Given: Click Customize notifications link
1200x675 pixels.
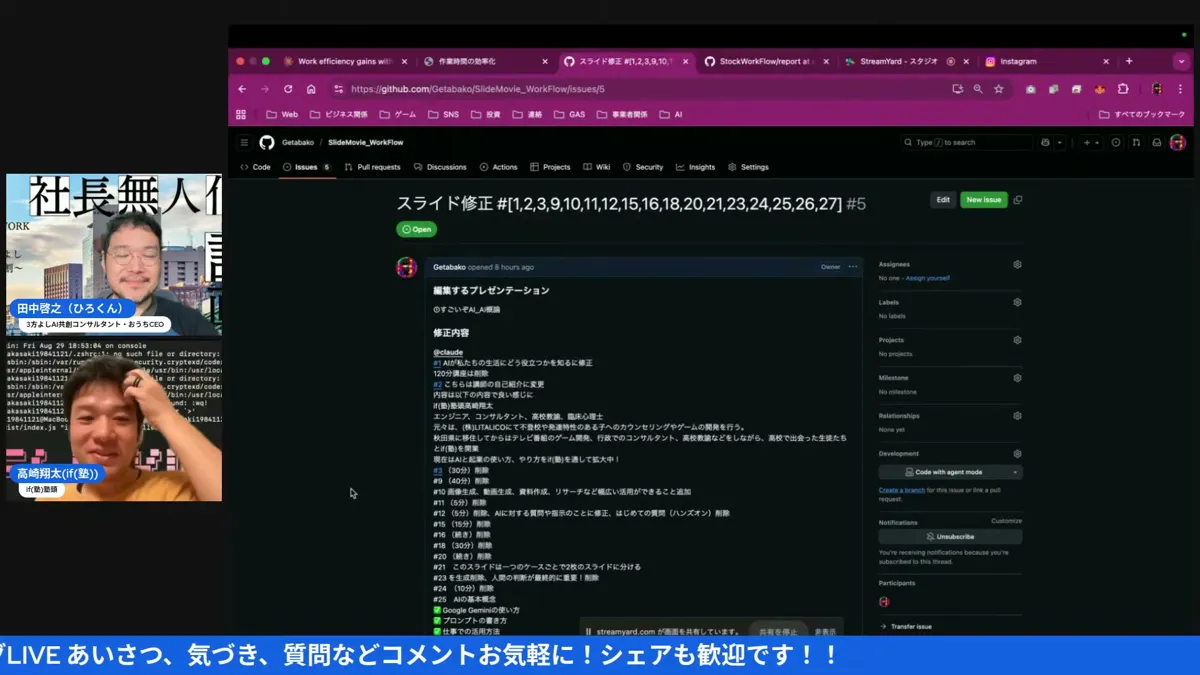Looking at the screenshot, I should pyautogui.click(x=1006, y=521).
